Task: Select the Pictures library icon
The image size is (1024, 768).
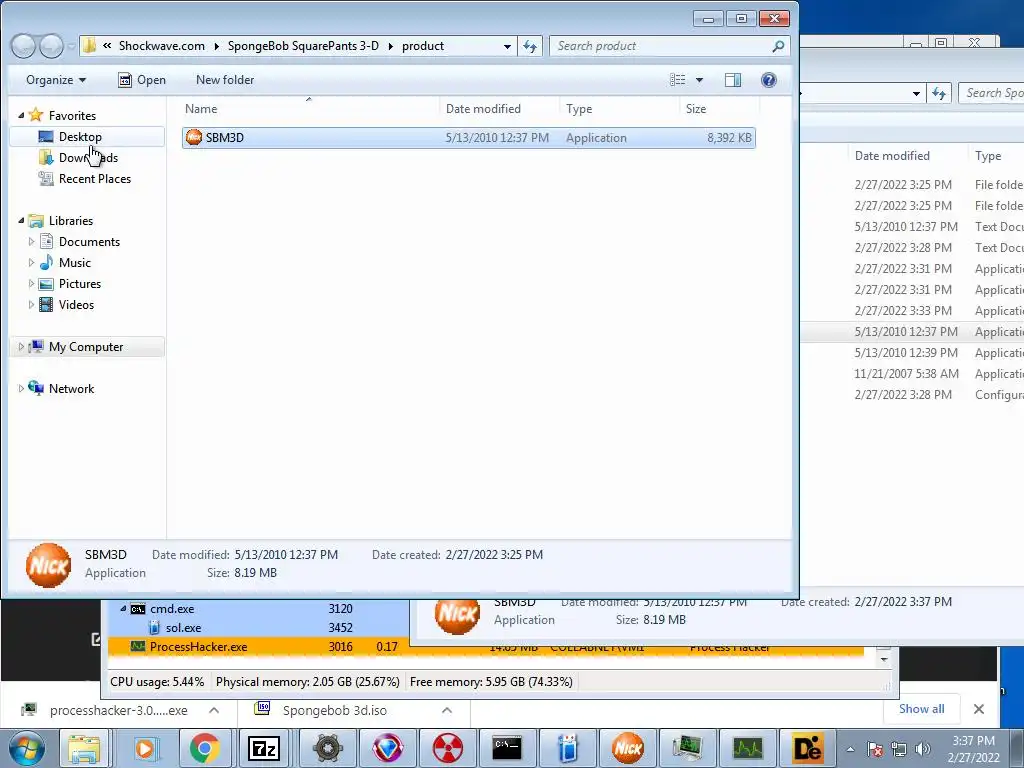Action: [x=46, y=283]
